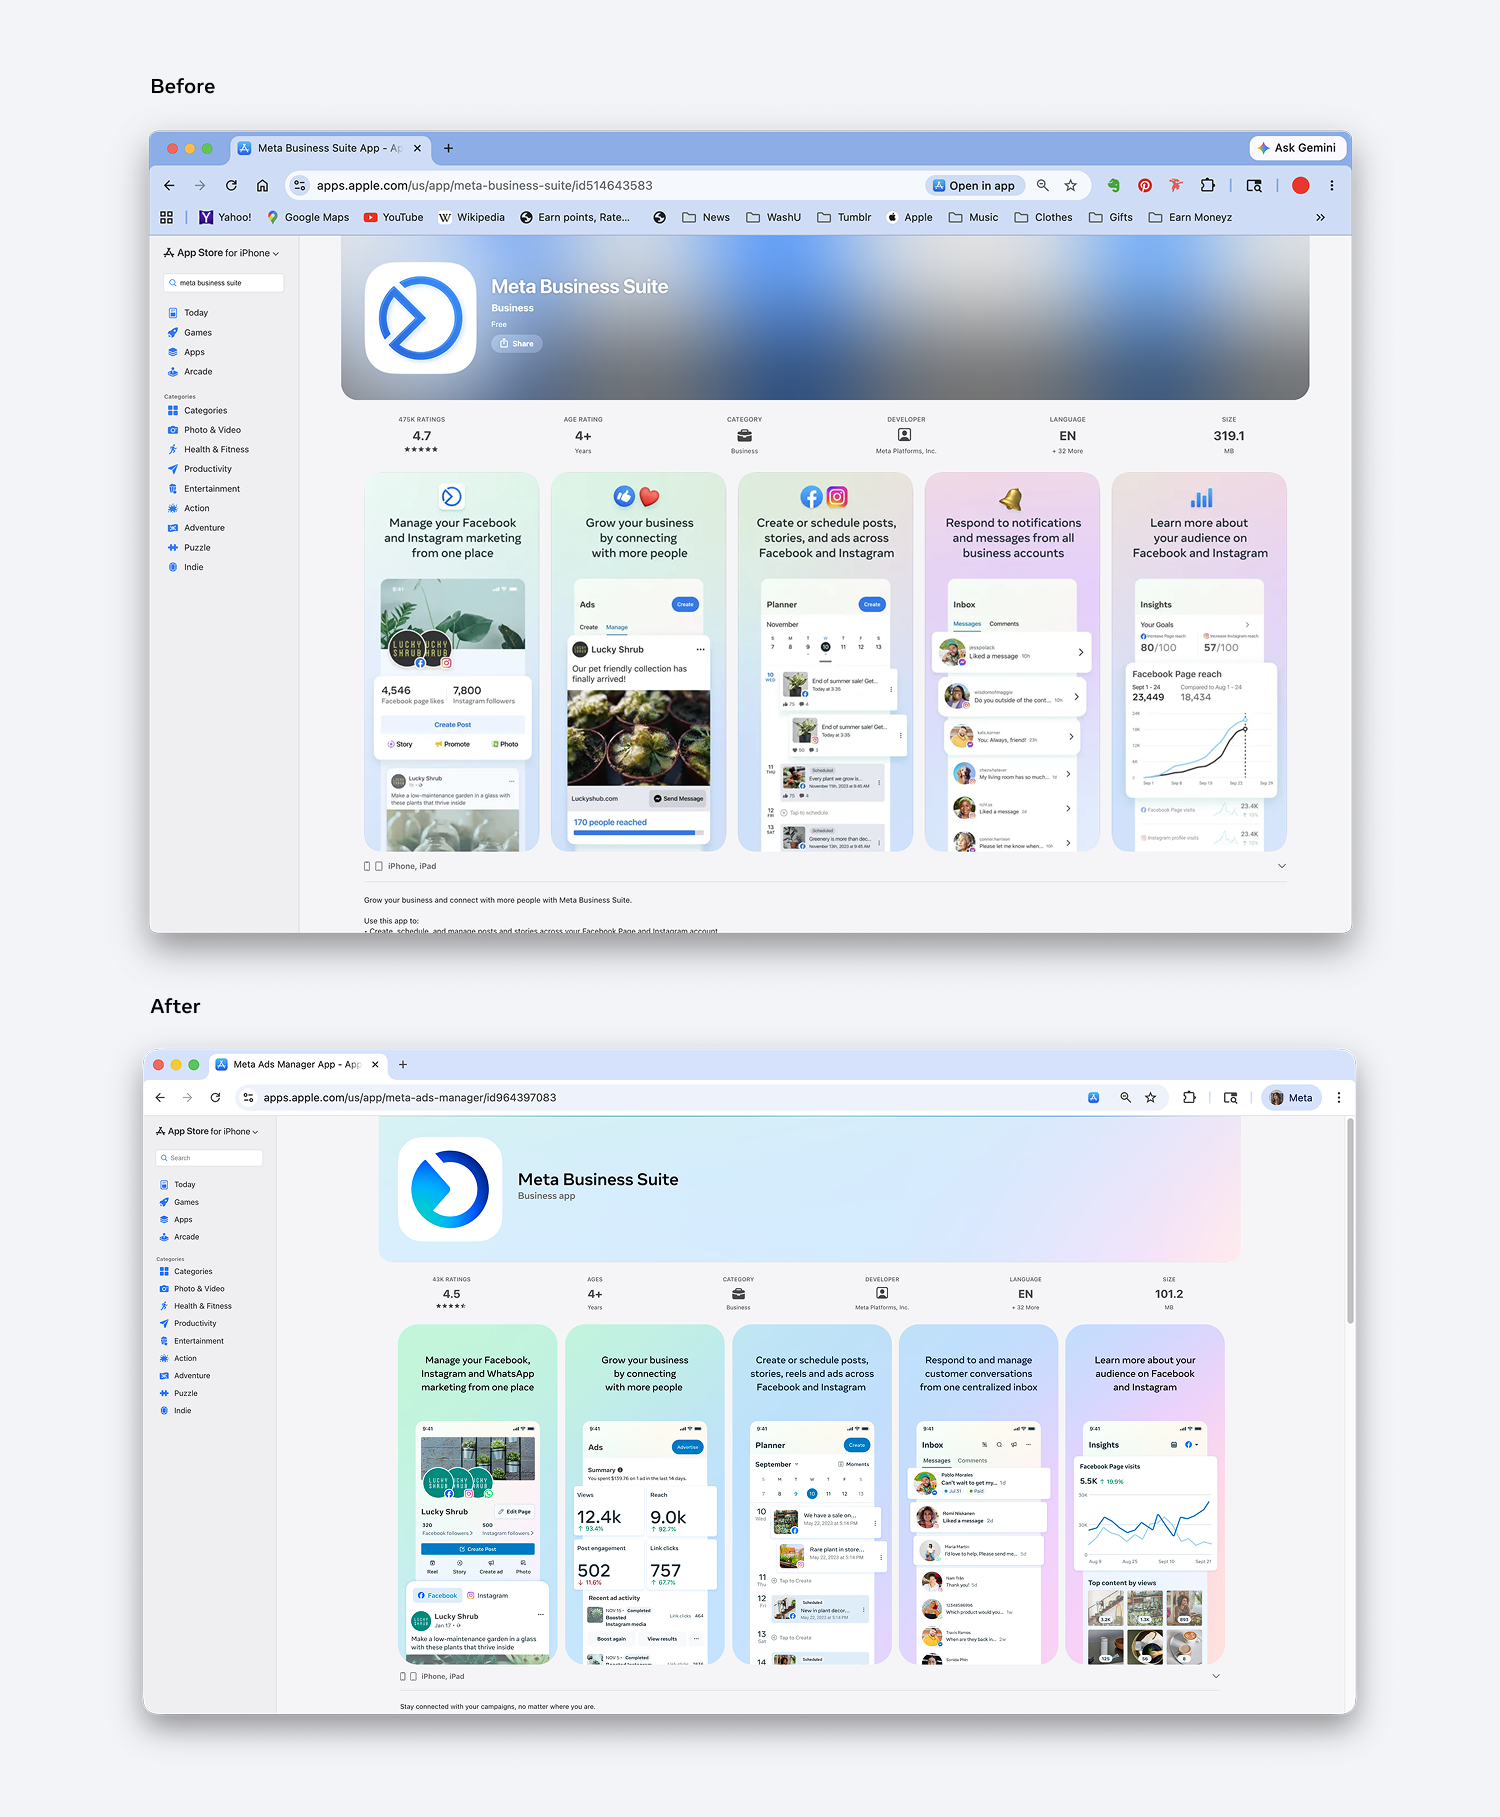Click the Meta Business Suite app icon in the After window

point(450,1189)
